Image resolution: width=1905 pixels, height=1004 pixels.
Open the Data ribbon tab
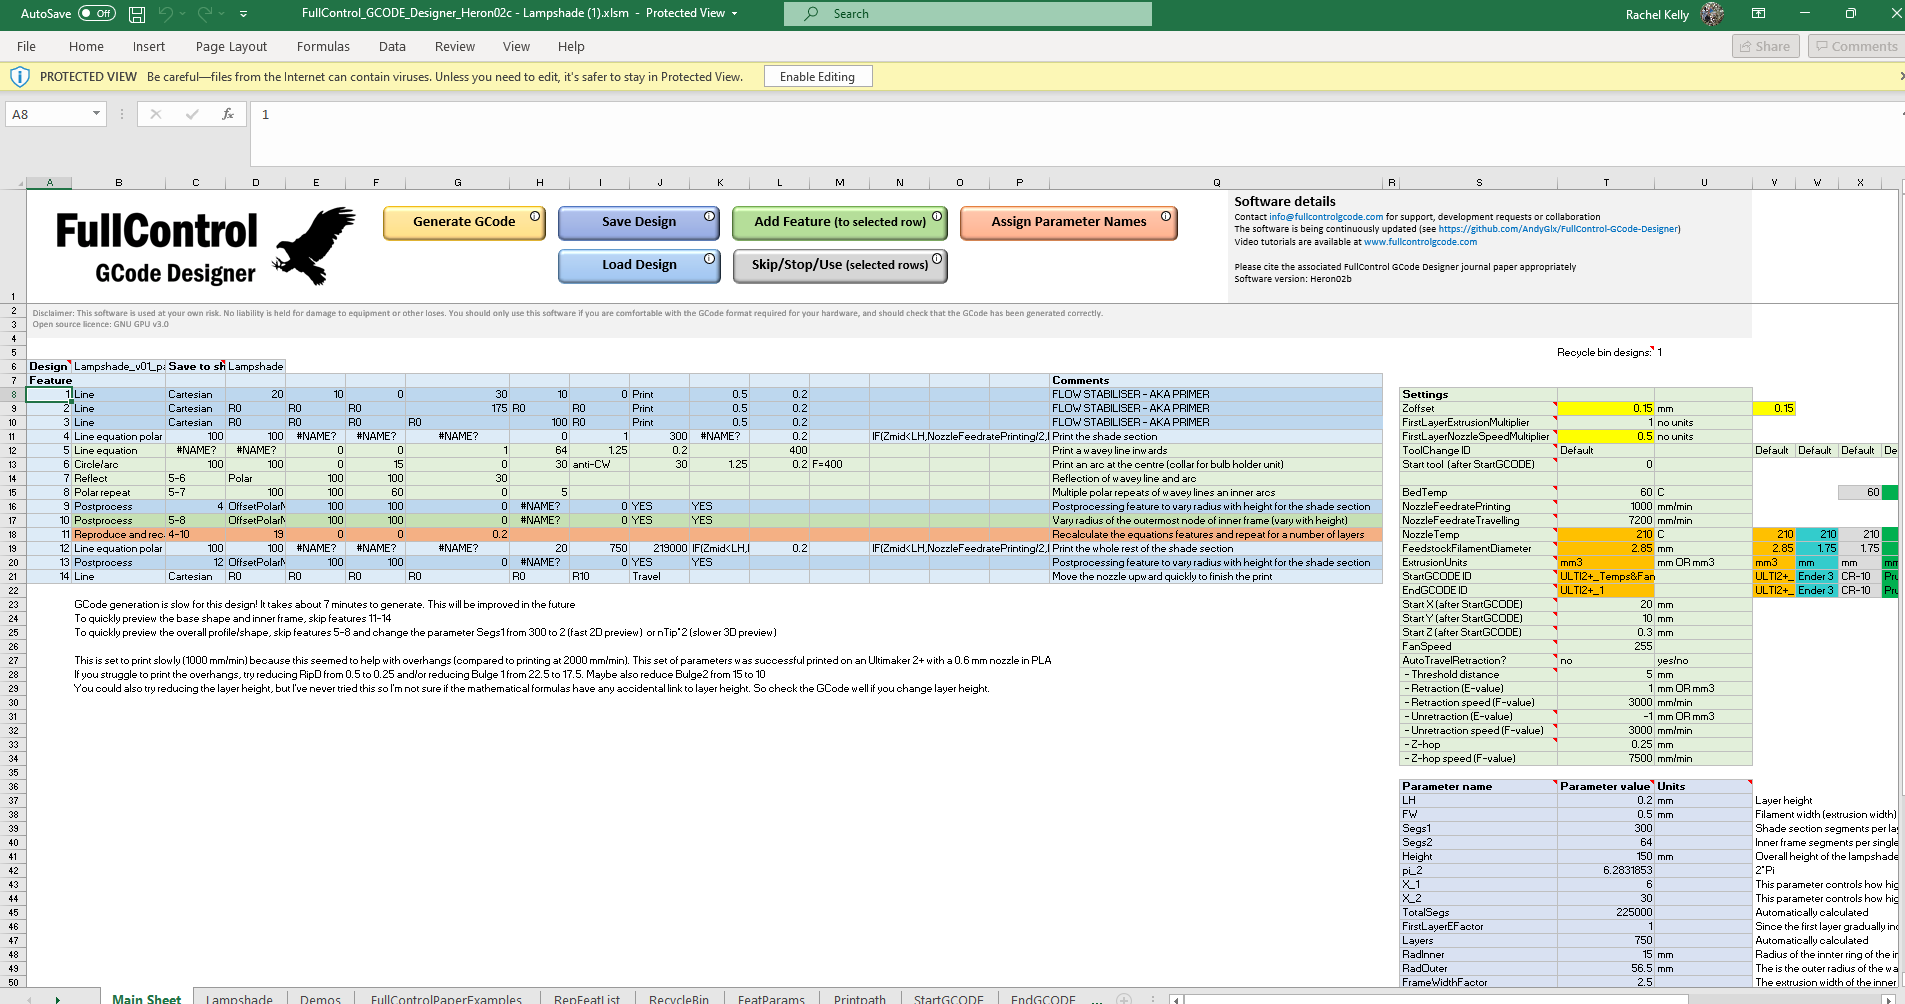pyautogui.click(x=392, y=46)
